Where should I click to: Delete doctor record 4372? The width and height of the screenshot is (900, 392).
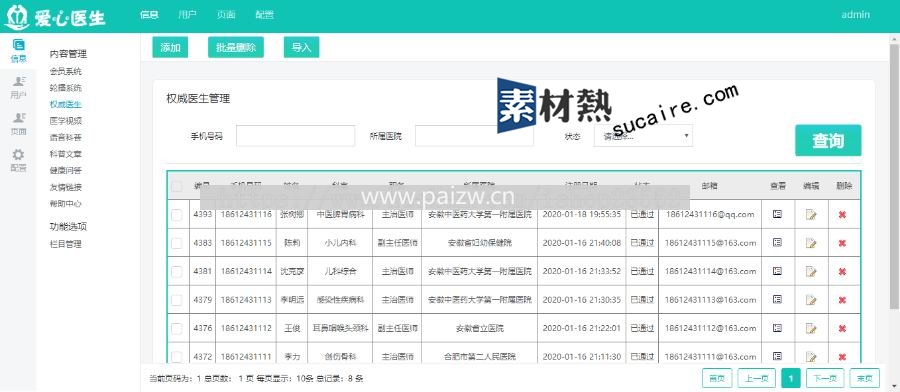(x=842, y=357)
